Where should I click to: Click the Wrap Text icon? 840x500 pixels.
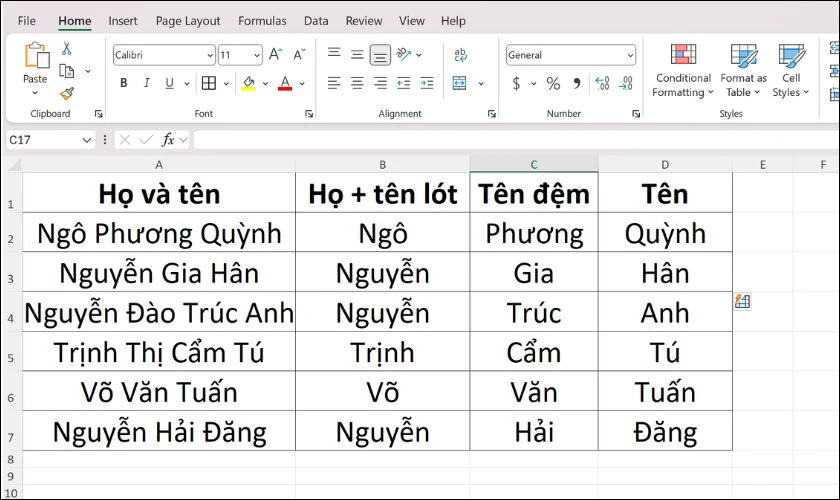(x=460, y=55)
